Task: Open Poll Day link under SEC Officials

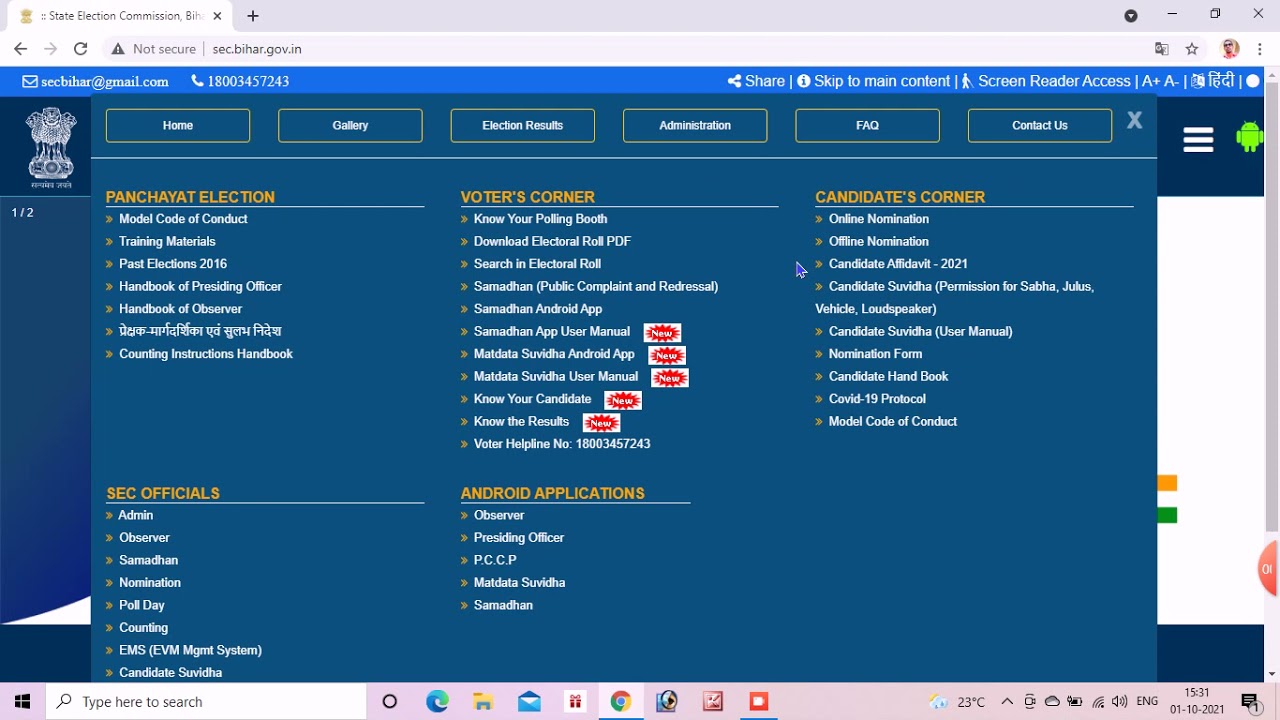Action: (x=142, y=605)
